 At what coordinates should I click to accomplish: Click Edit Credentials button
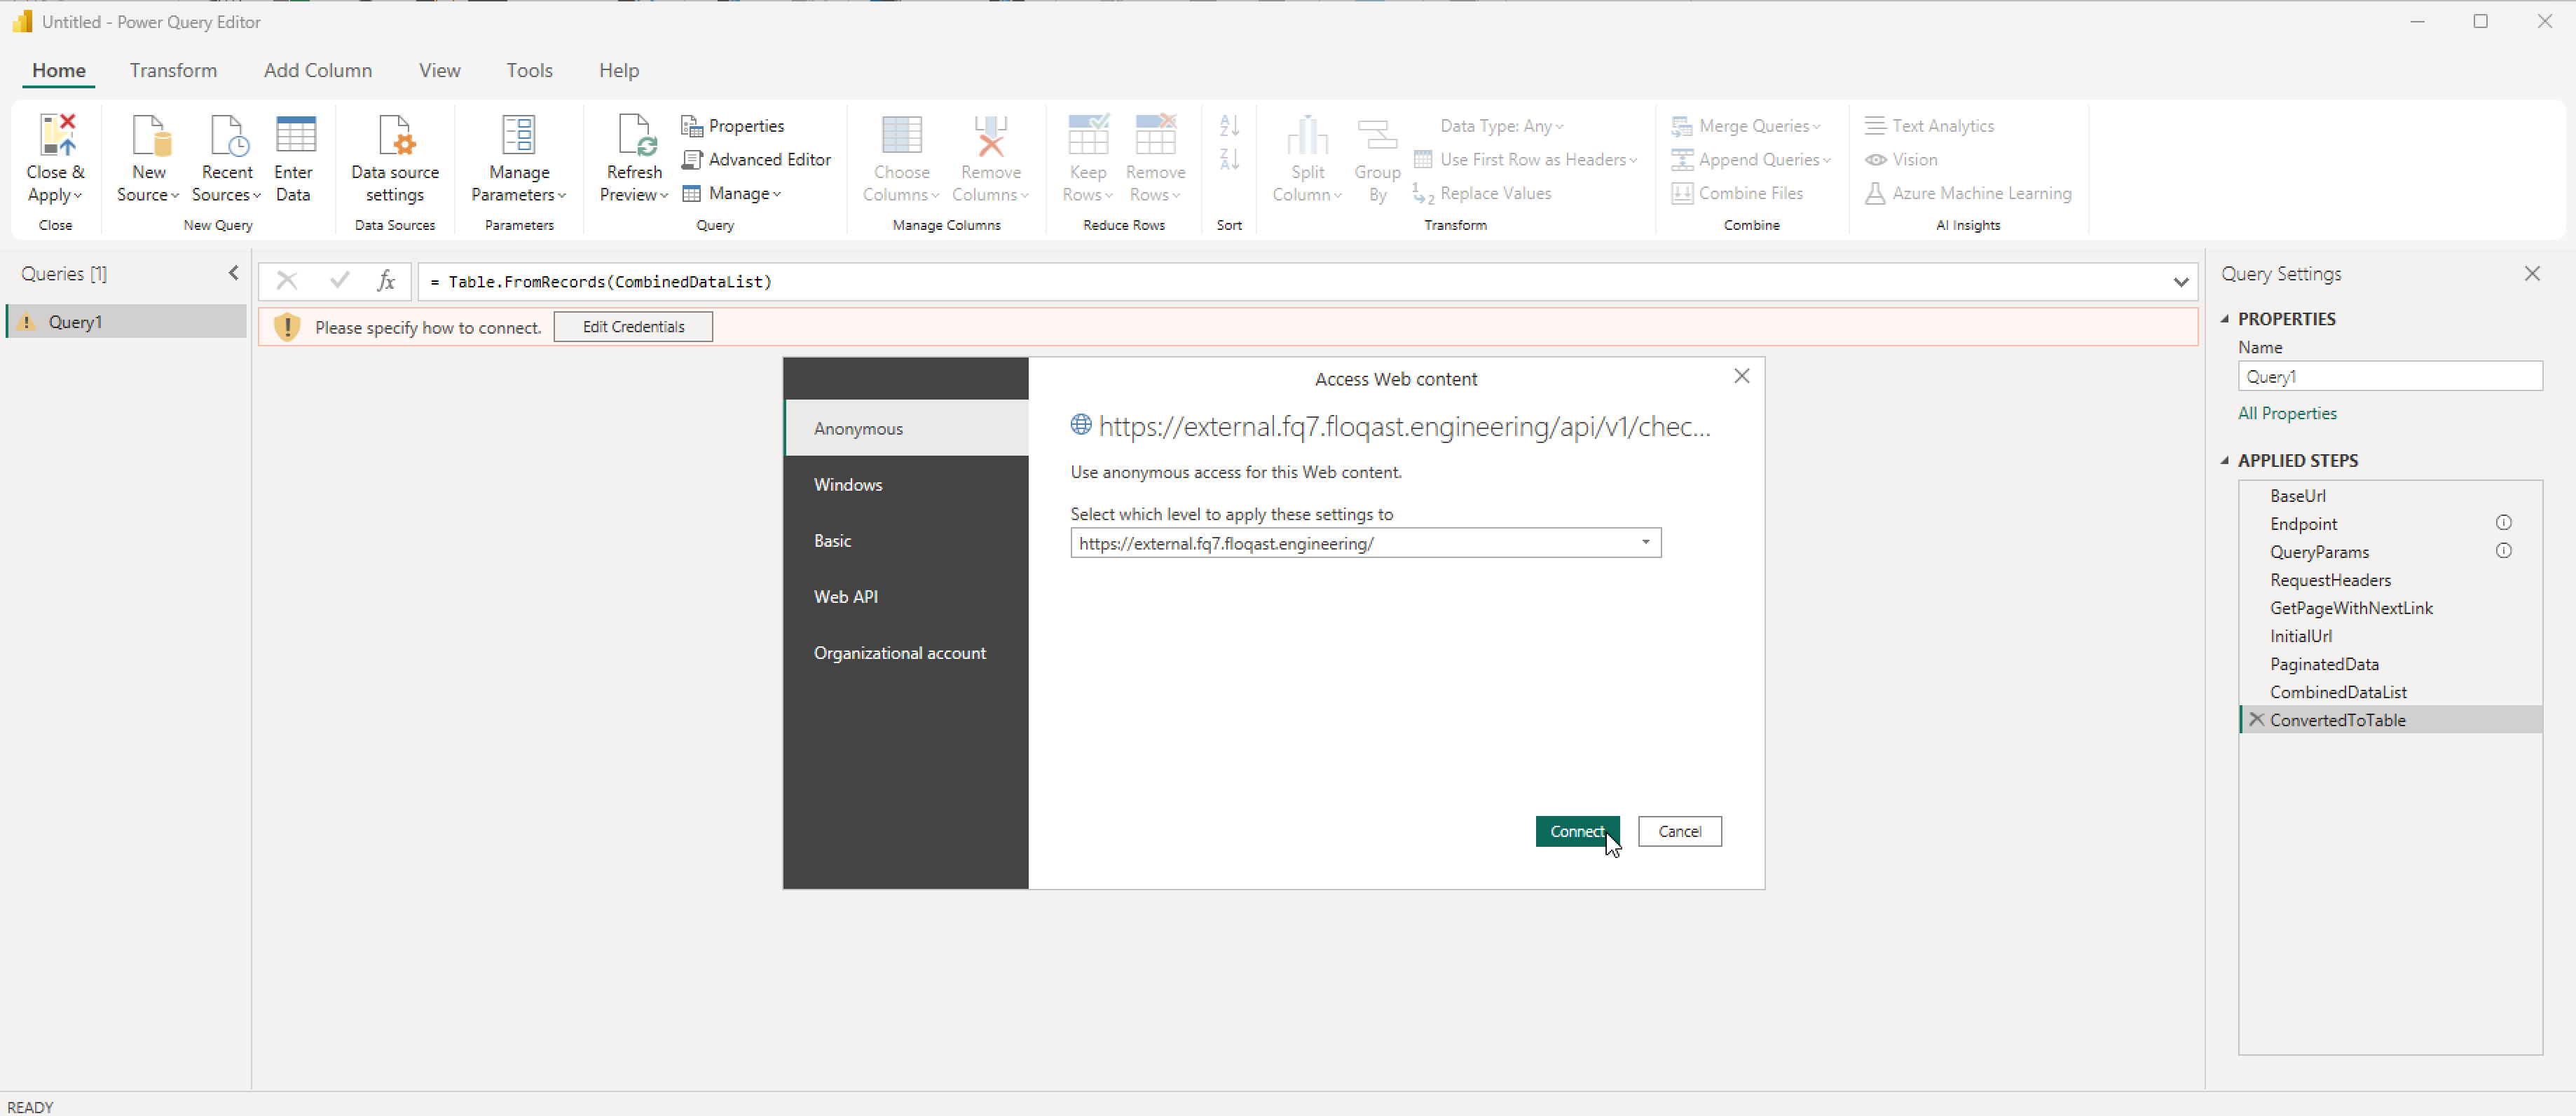[633, 327]
